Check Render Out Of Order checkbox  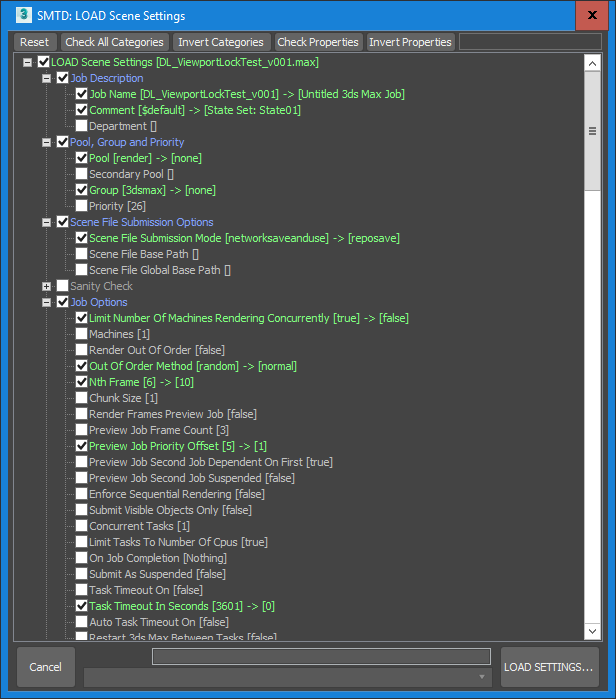click(82, 350)
